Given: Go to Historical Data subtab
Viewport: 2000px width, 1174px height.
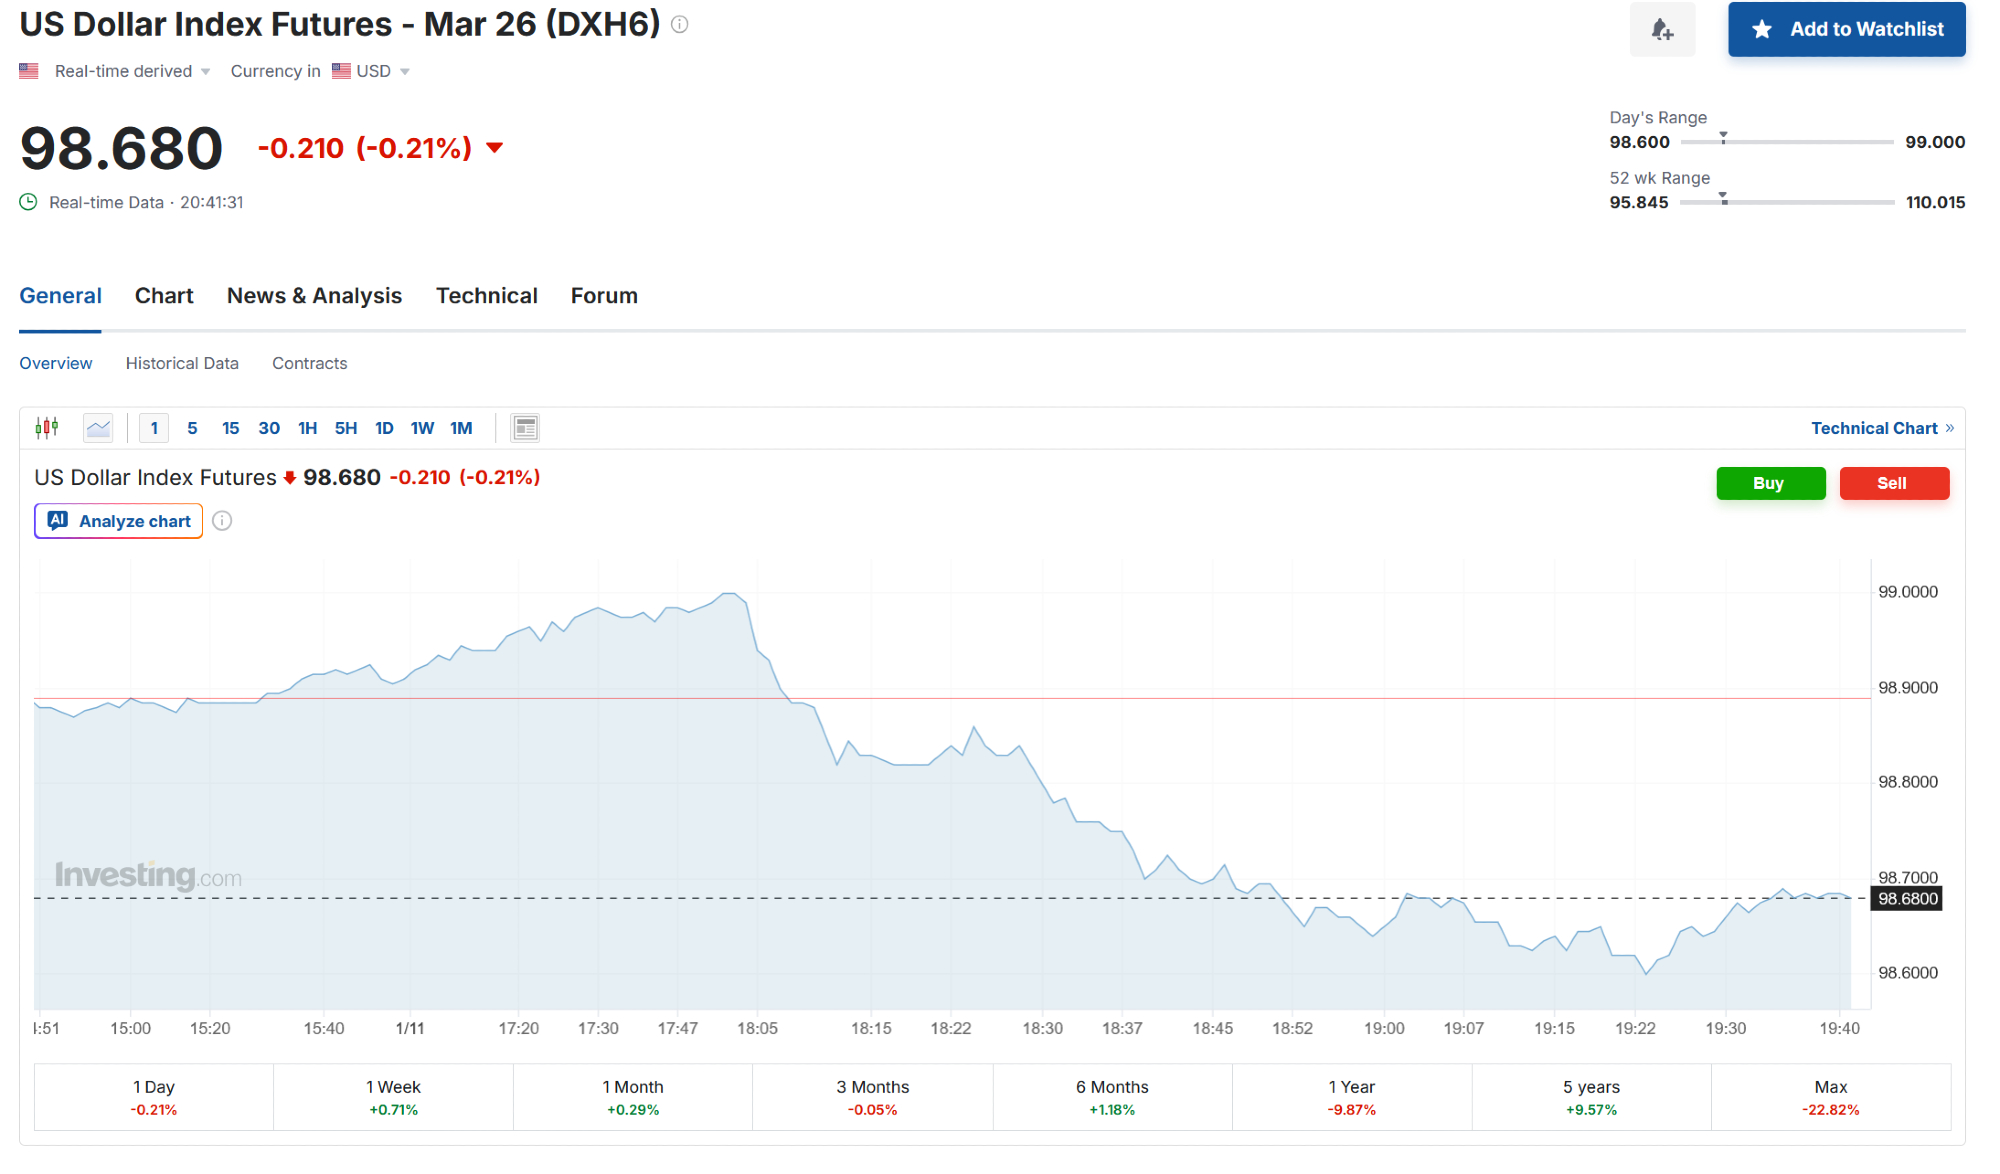Looking at the screenshot, I should pos(182,363).
